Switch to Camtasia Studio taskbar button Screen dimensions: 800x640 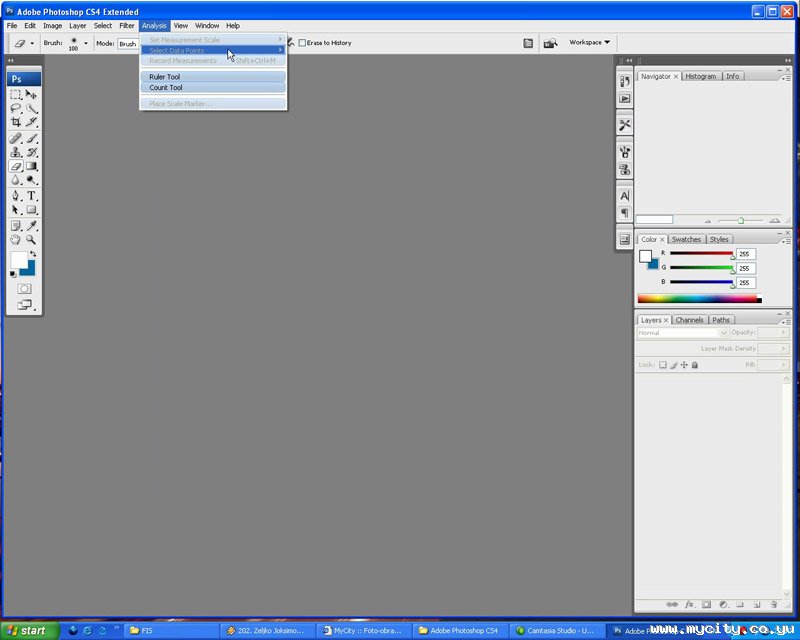click(x=556, y=631)
